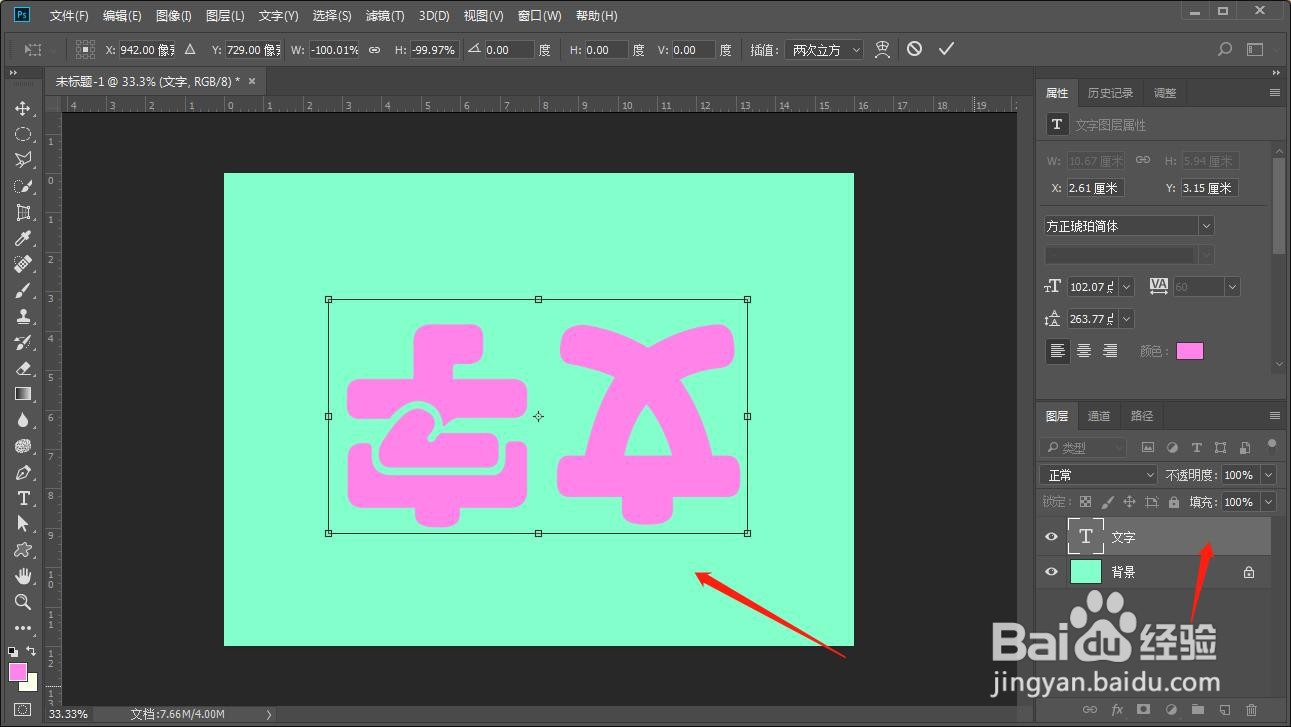Select the Eraser tool
The width and height of the screenshot is (1291, 727).
click(x=23, y=368)
